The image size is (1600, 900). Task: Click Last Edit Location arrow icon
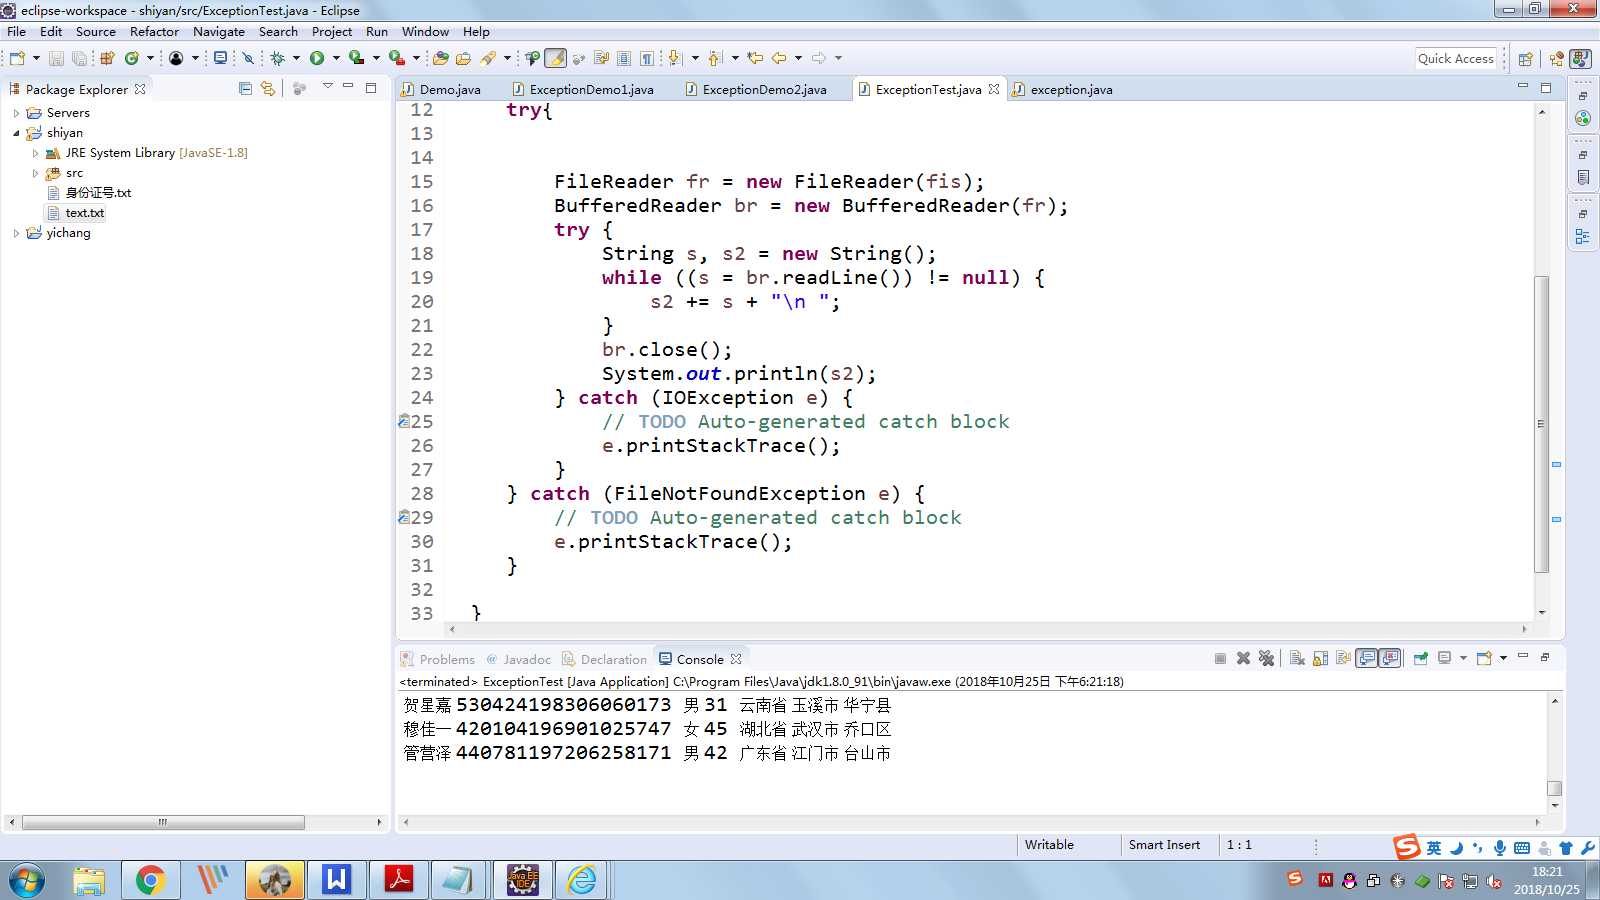tap(755, 58)
